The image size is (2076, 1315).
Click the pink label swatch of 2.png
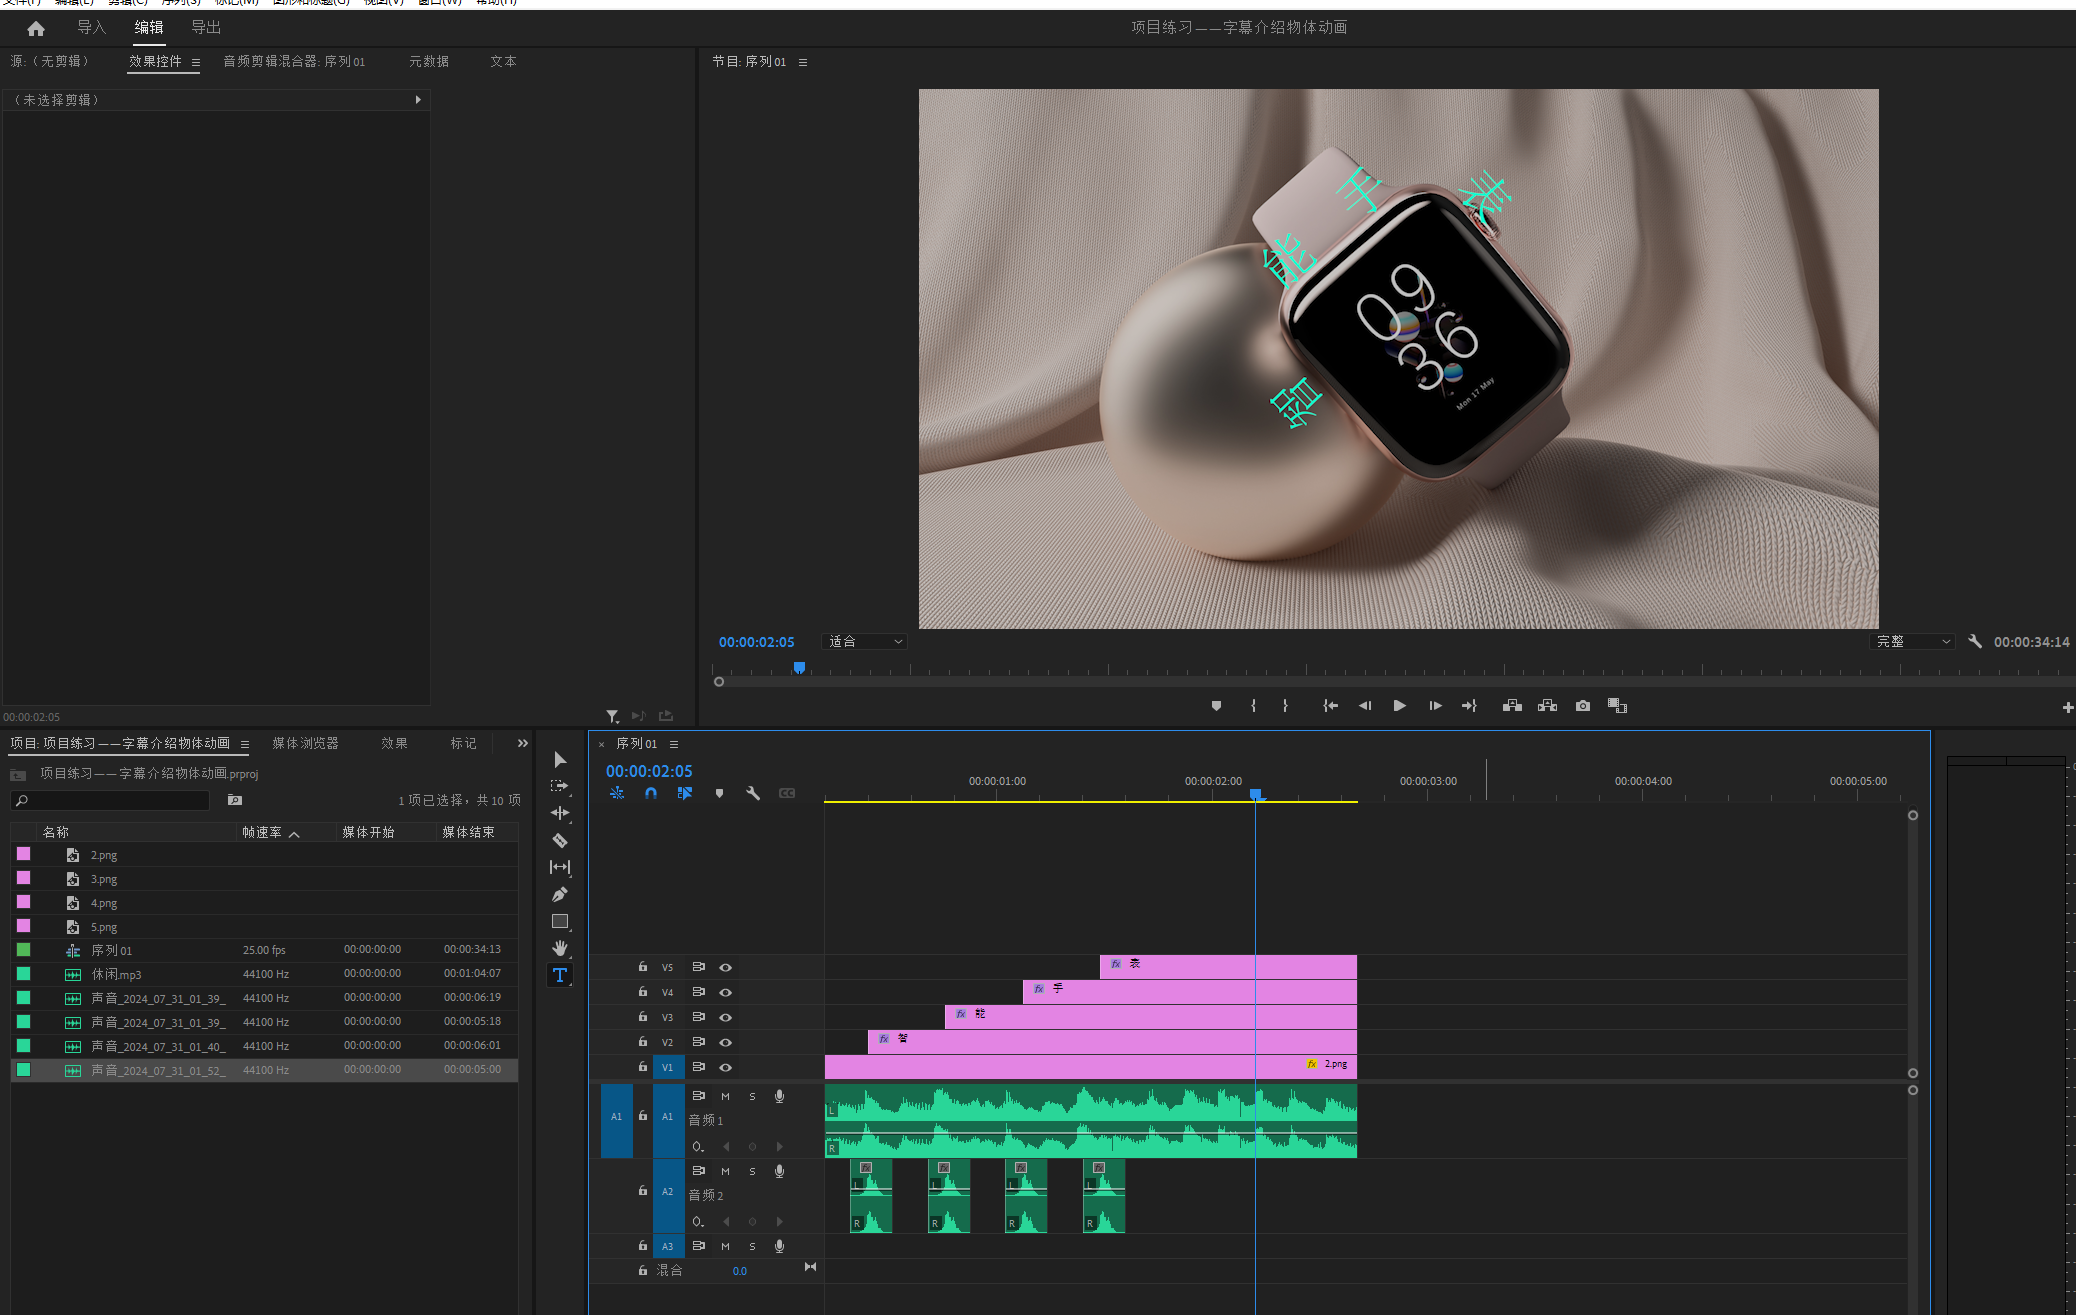pos(24,854)
